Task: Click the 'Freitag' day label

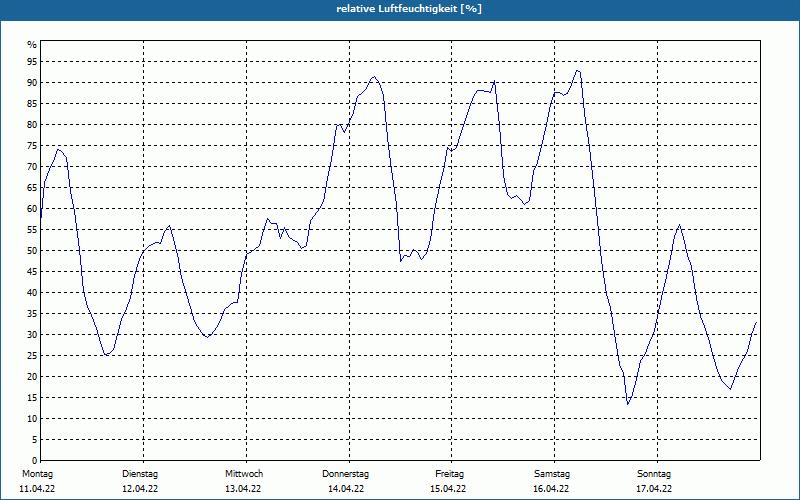Action: point(449,474)
